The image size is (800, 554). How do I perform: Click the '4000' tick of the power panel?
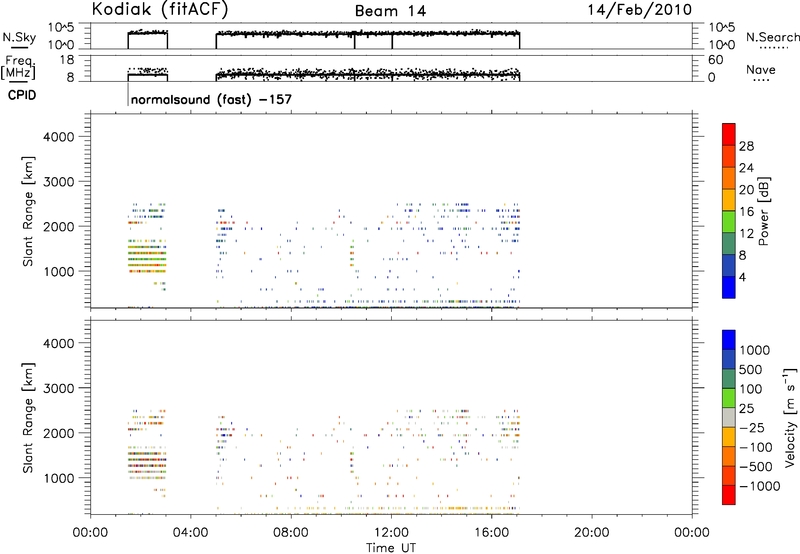point(59,137)
